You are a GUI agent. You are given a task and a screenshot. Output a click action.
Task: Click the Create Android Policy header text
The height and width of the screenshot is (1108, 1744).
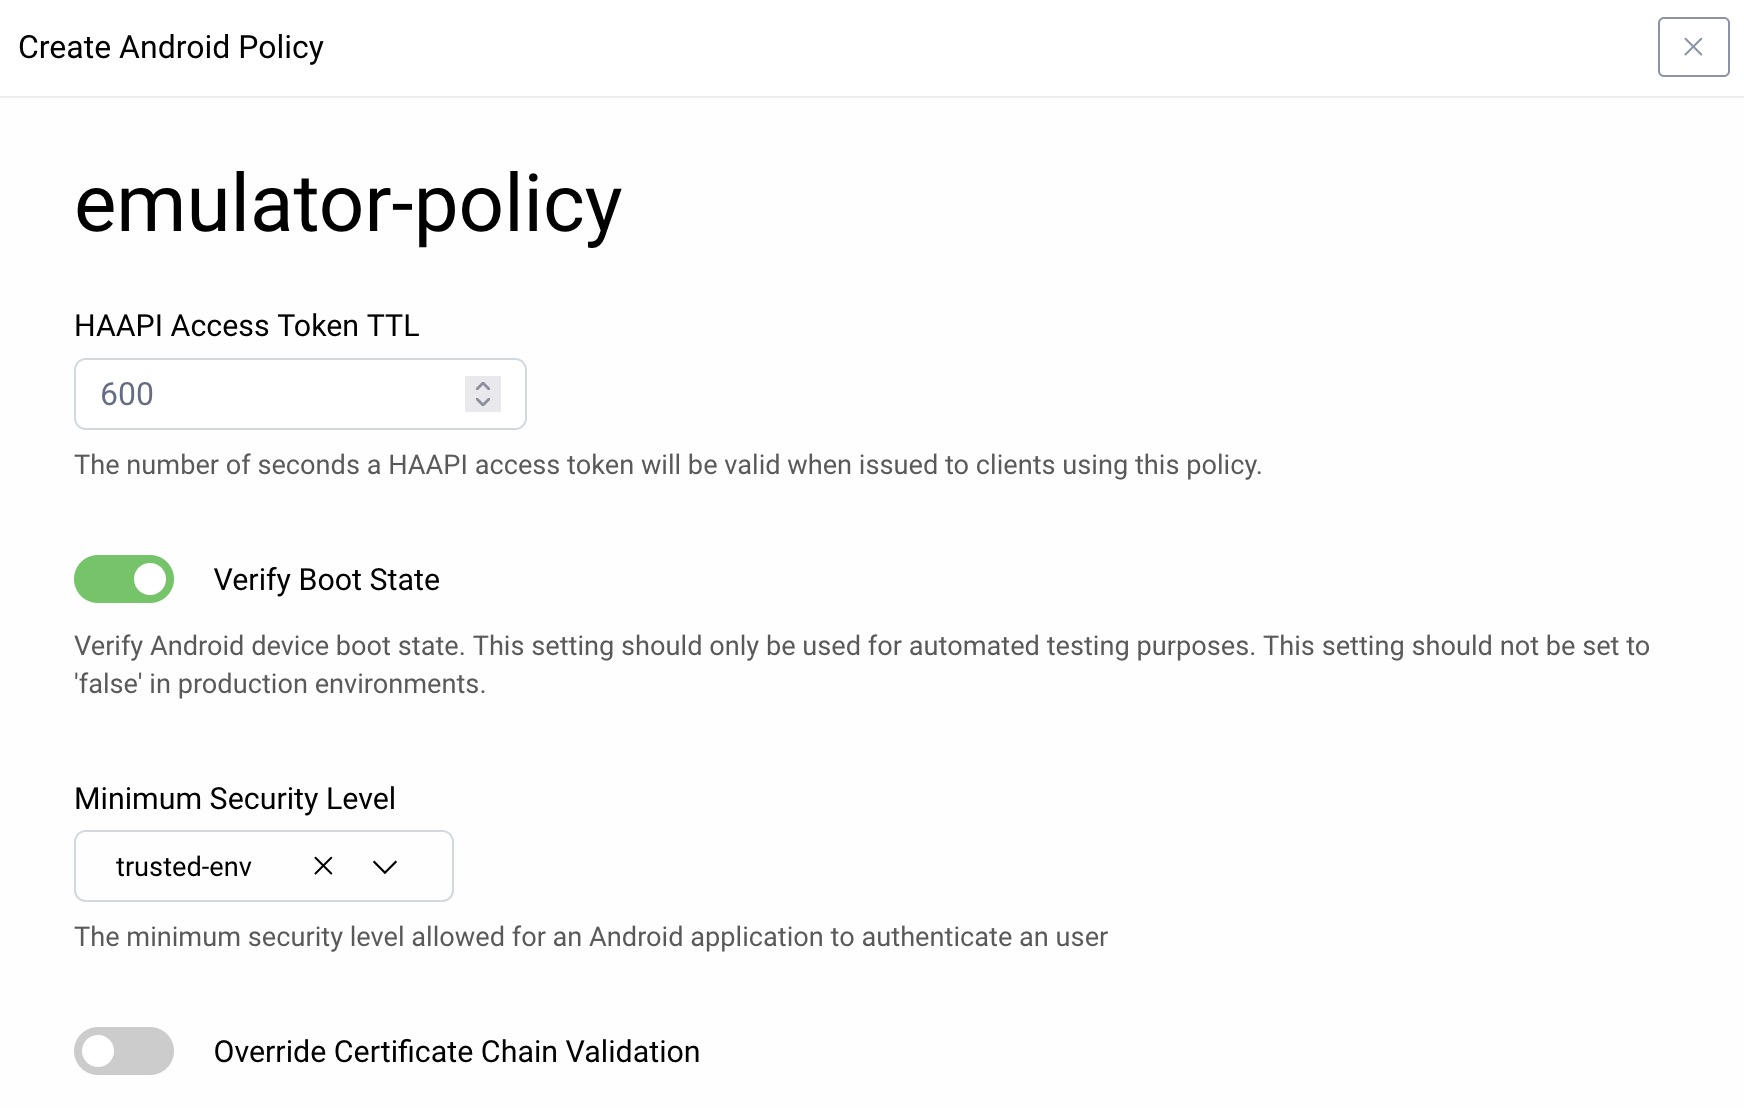click(171, 47)
